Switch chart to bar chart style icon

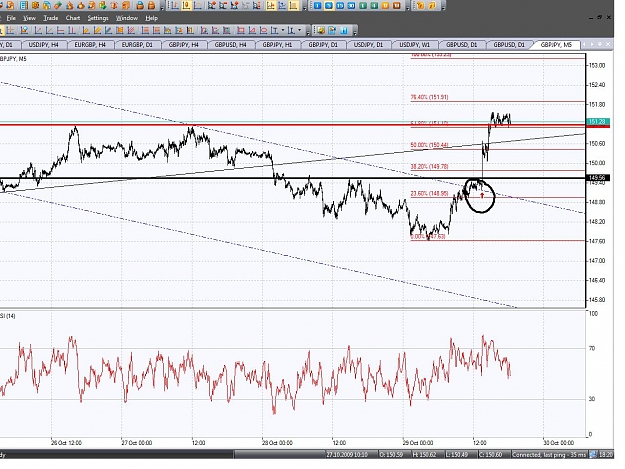tap(175, 6)
